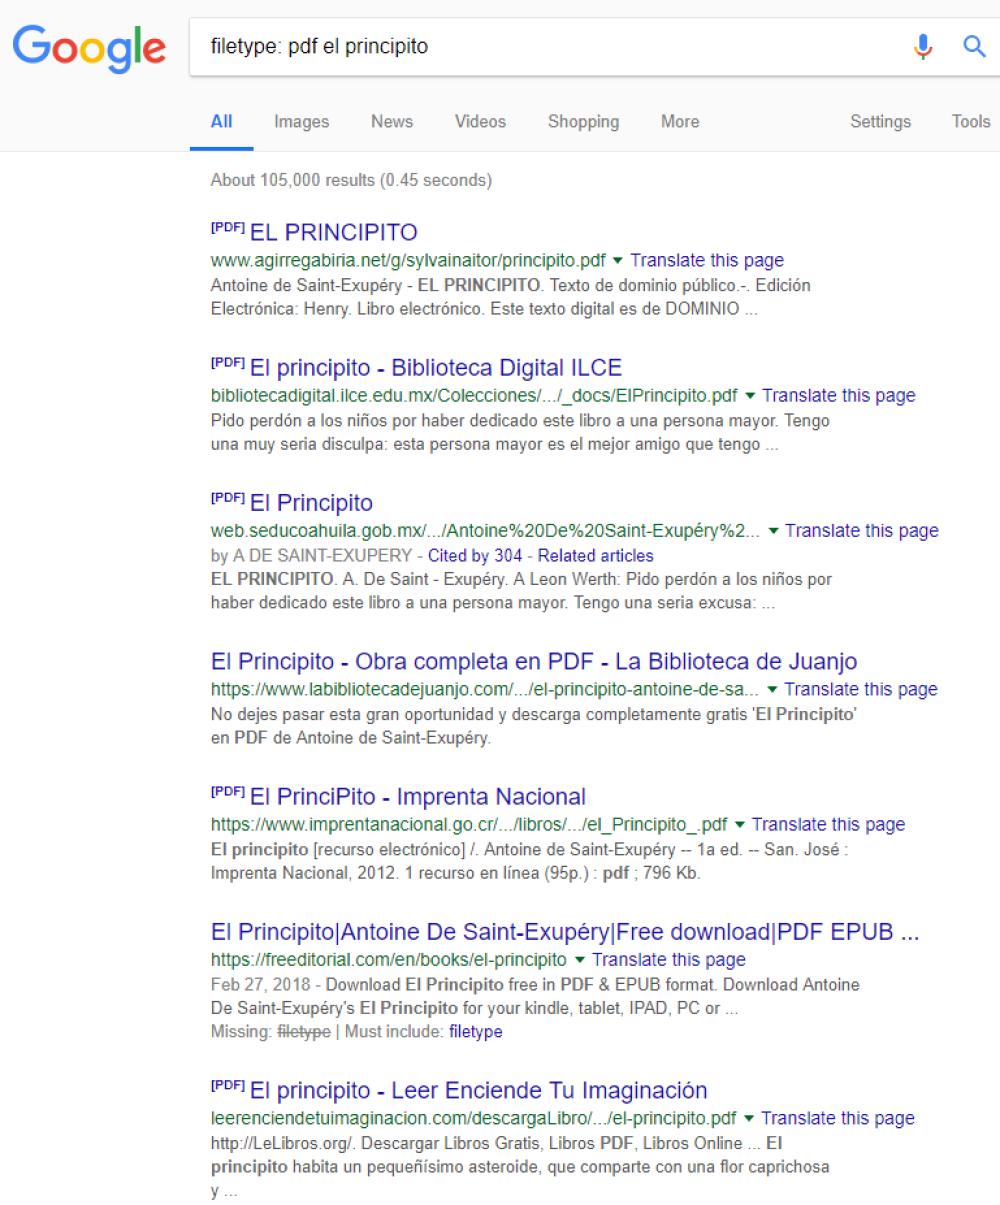Image resolution: width=1000 pixels, height=1205 pixels.
Task: Start voice search with microphone icon
Action: pyautogui.click(x=923, y=46)
